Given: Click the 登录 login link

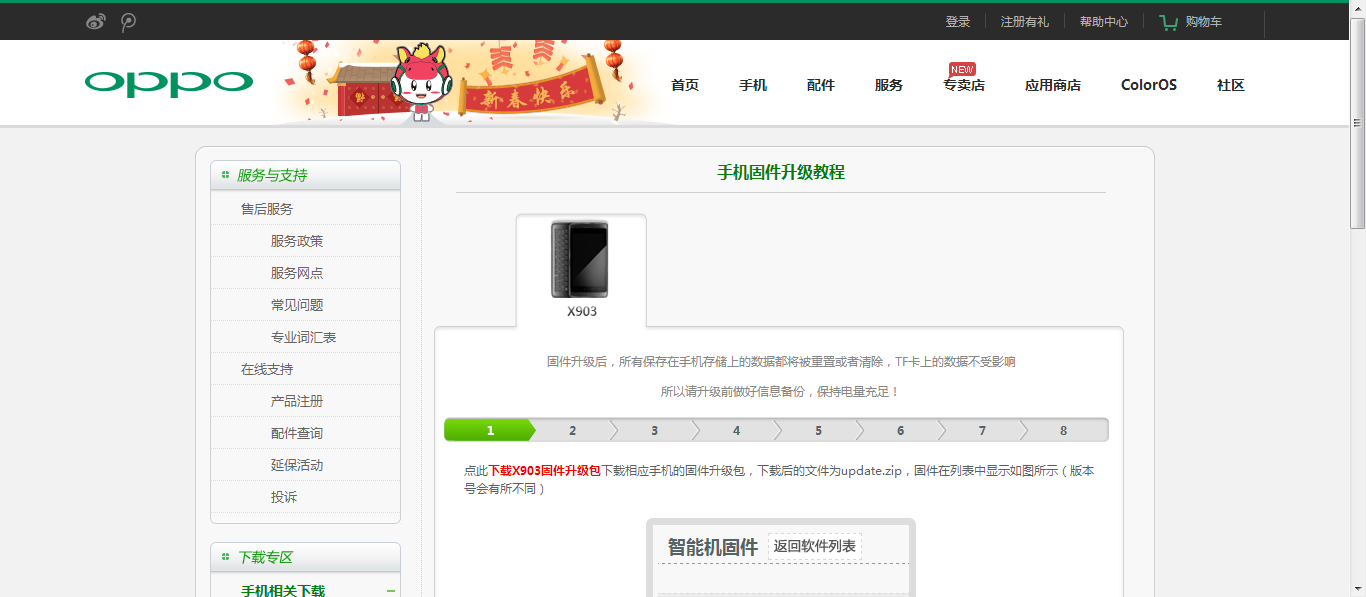Looking at the screenshot, I should tap(958, 22).
